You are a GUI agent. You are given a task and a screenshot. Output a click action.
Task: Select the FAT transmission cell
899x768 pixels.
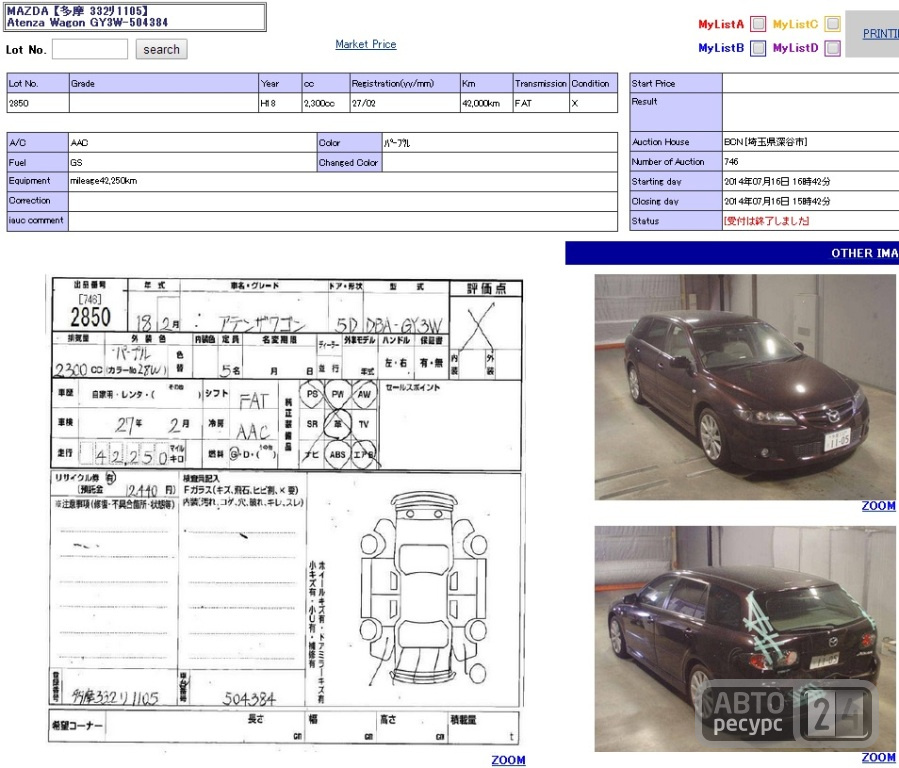coord(541,103)
